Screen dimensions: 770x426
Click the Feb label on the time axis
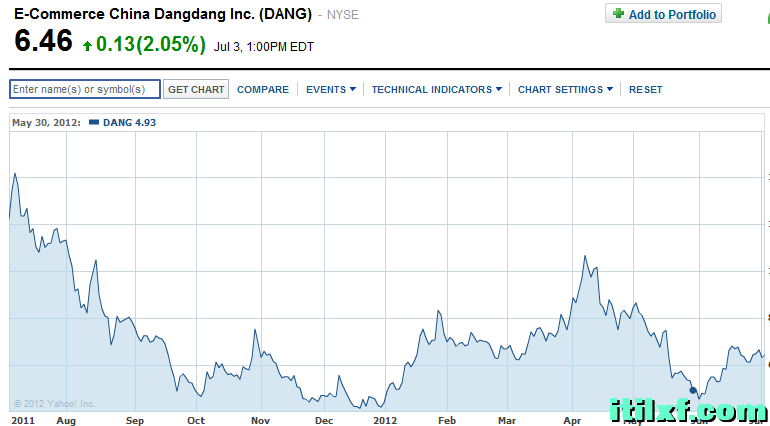pos(447,421)
